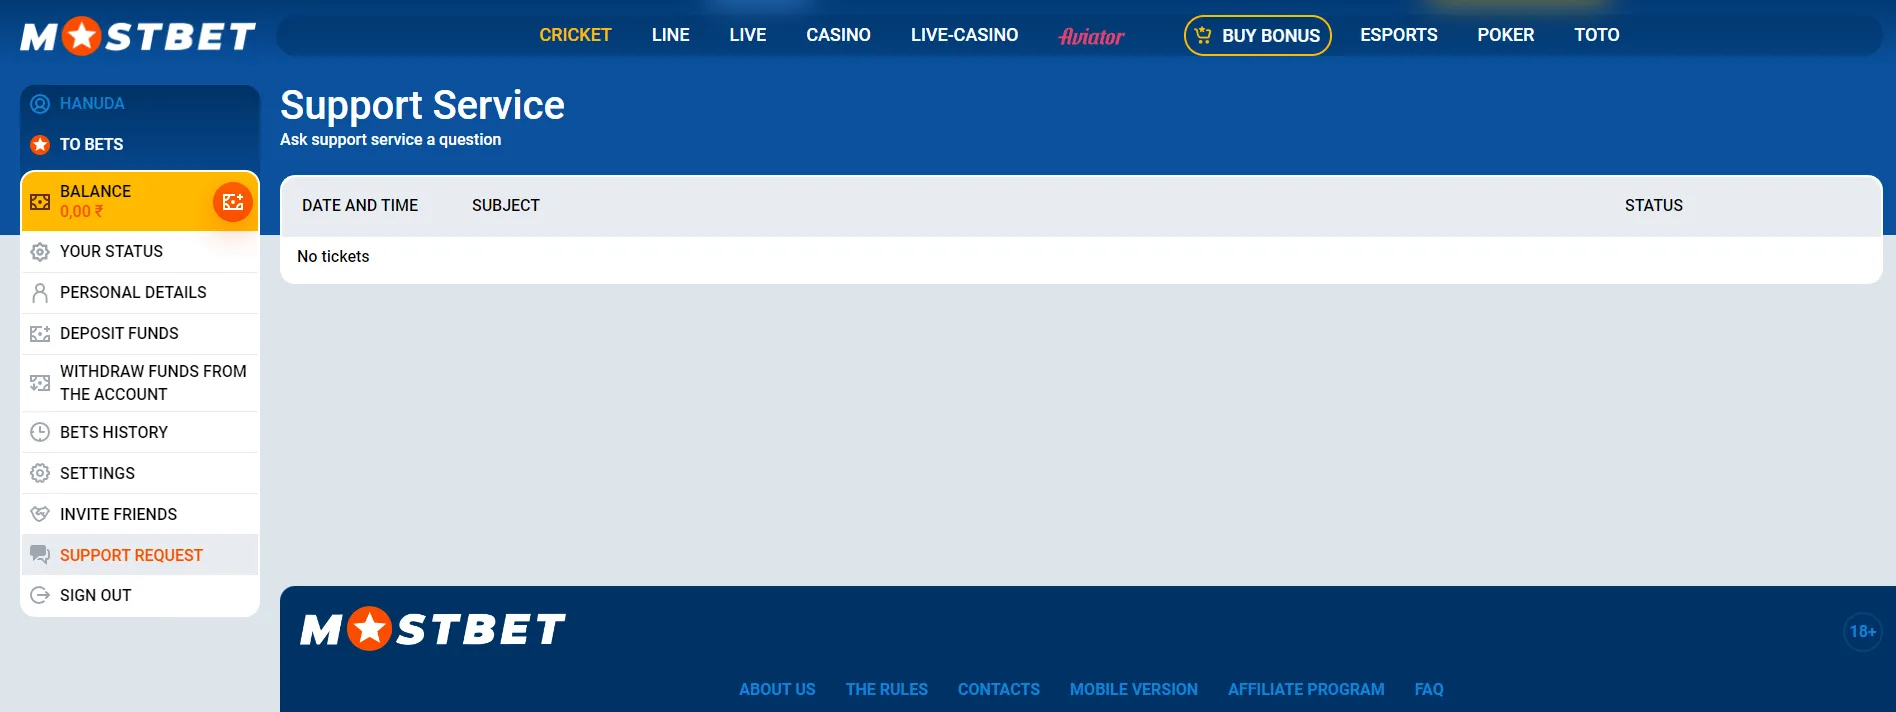This screenshot has height=712, width=1896.
Task: Sign out of the account
Action: (x=140, y=595)
